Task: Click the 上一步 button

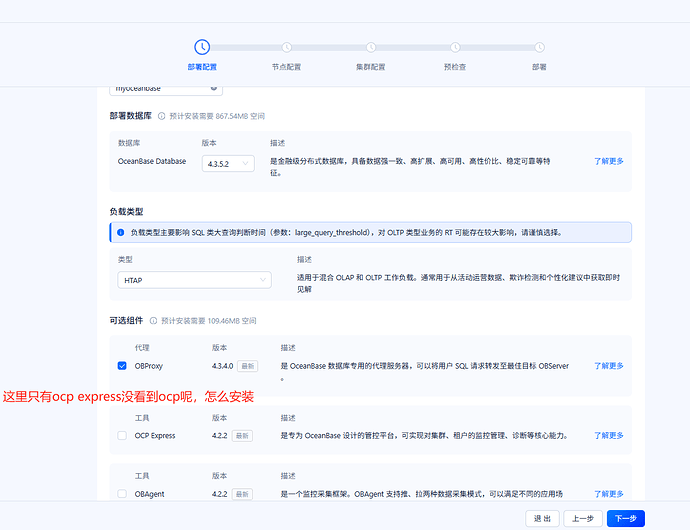Action: pyautogui.click(x=583, y=519)
